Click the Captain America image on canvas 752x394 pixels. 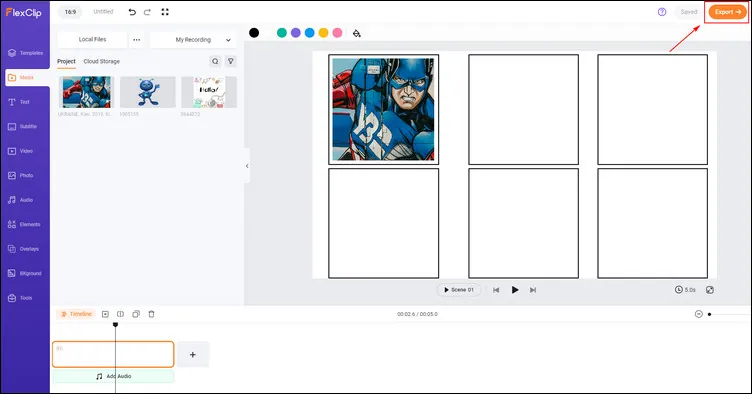tap(383, 109)
